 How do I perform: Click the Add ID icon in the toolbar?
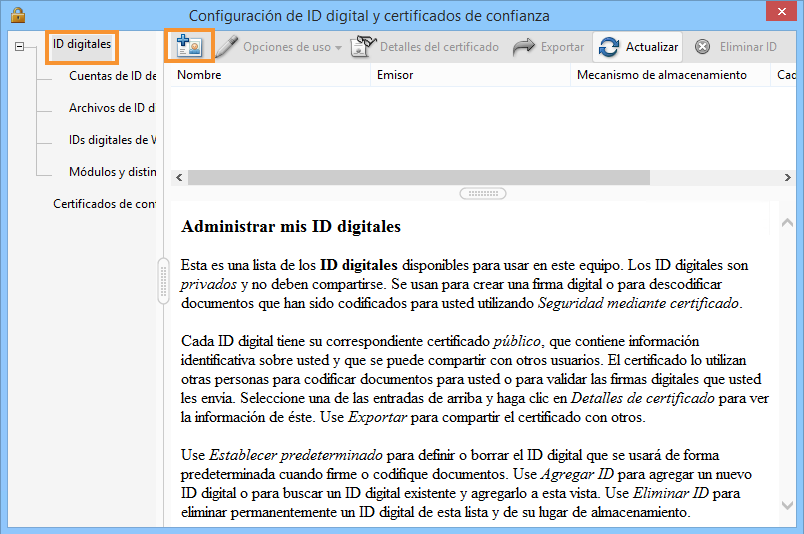coord(189,46)
